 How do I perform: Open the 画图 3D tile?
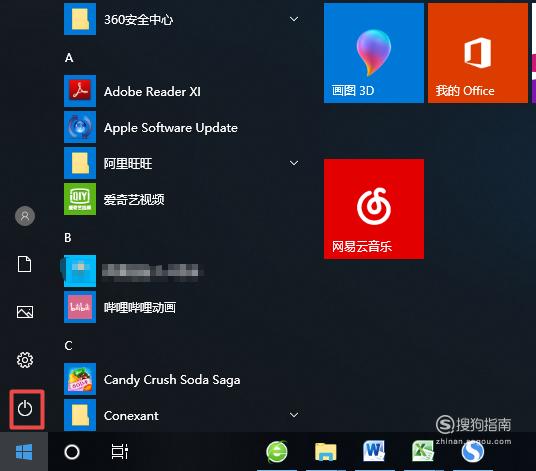374,53
